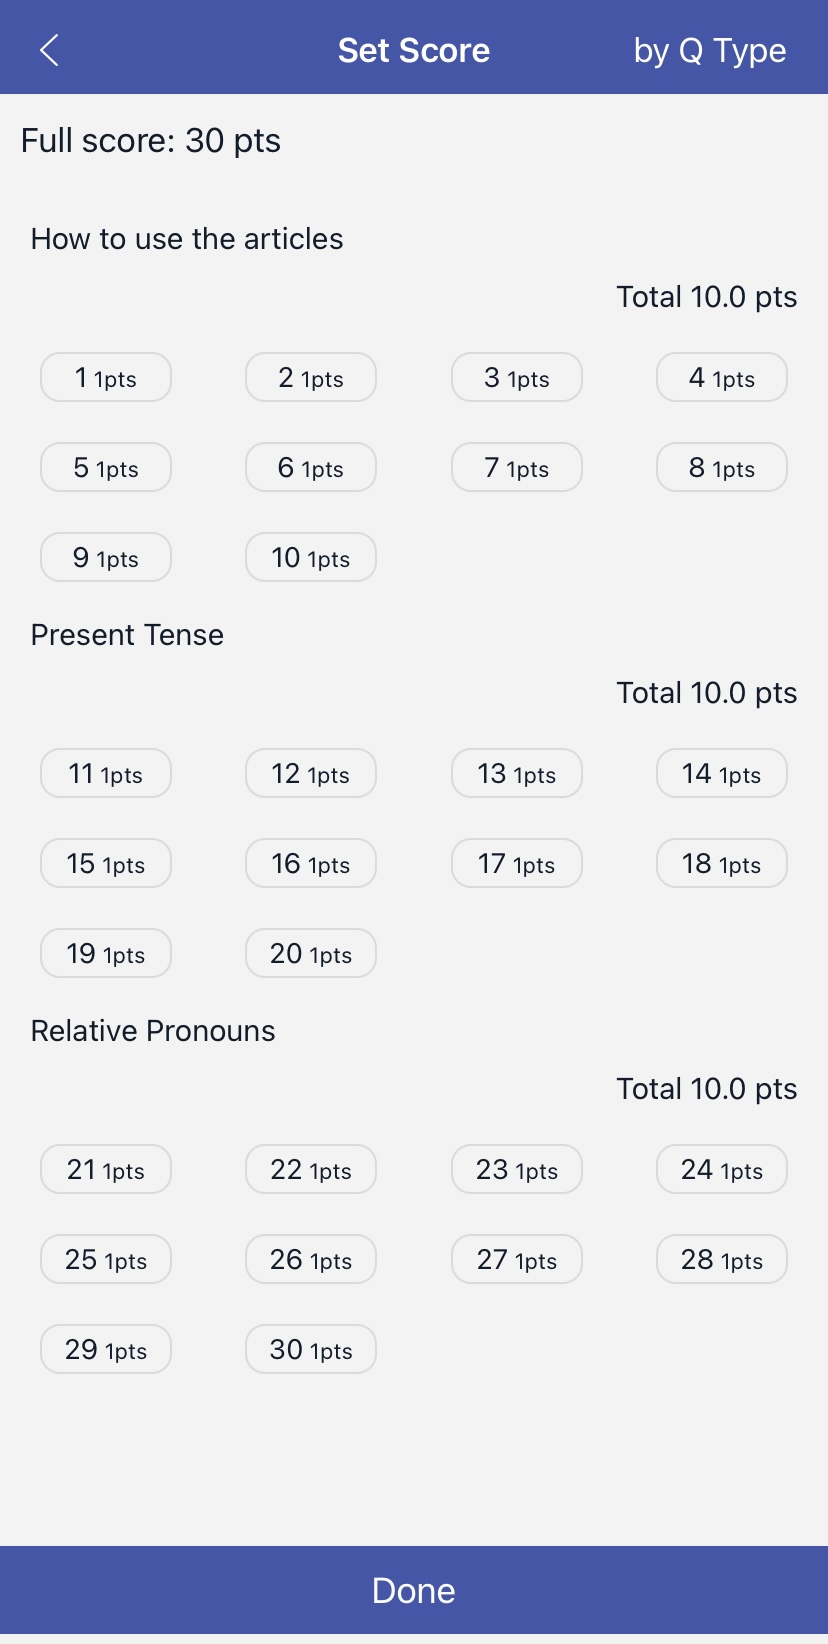
Task: Tap the question 5 score box
Action: [106, 468]
